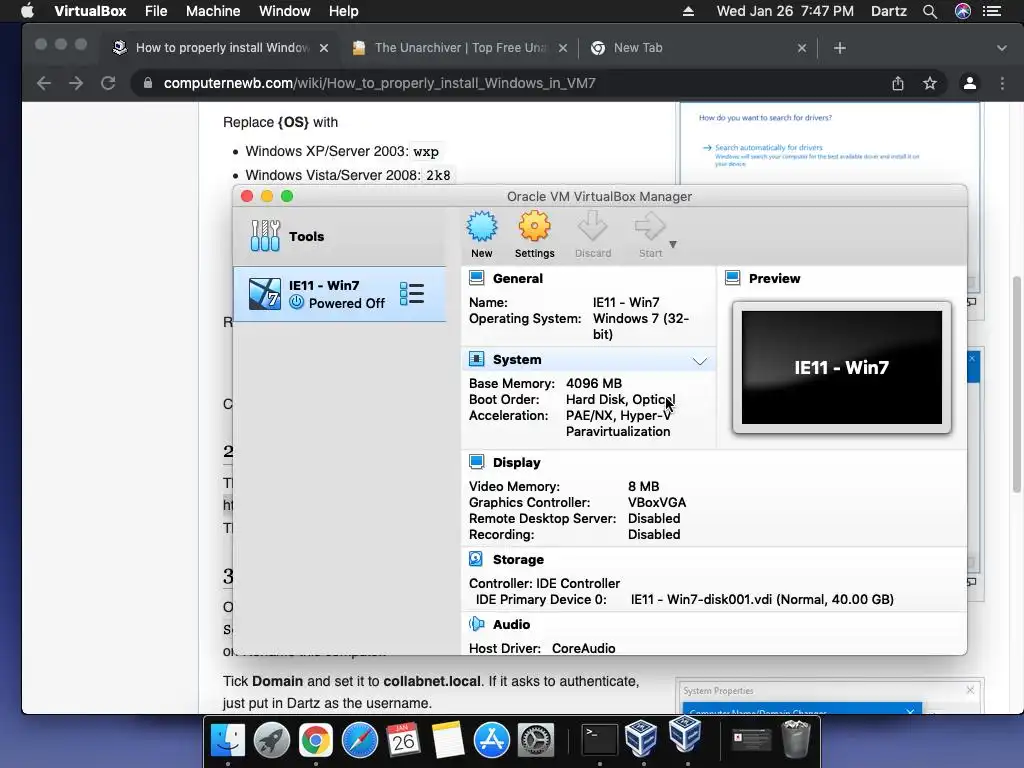Open the Control Center menu bar icon

(x=992, y=11)
